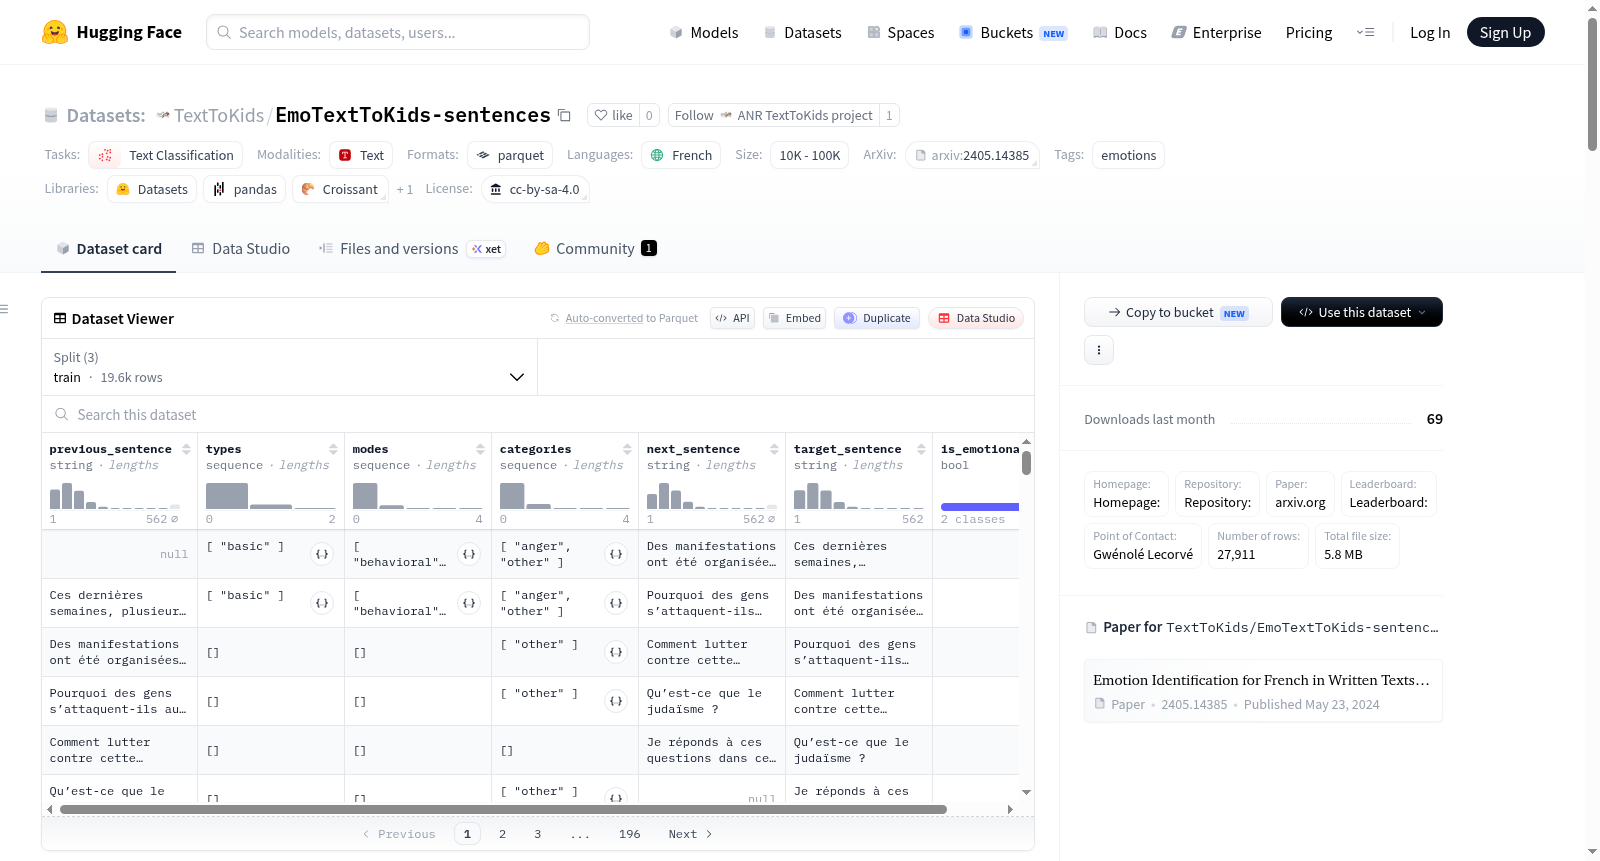Click the API button in Dataset Viewer
The image size is (1600, 861).
(732, 318)
